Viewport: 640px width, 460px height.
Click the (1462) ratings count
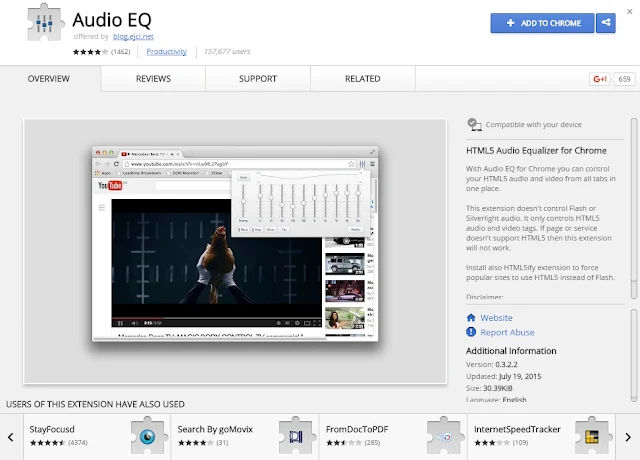(x=120, y=51)
